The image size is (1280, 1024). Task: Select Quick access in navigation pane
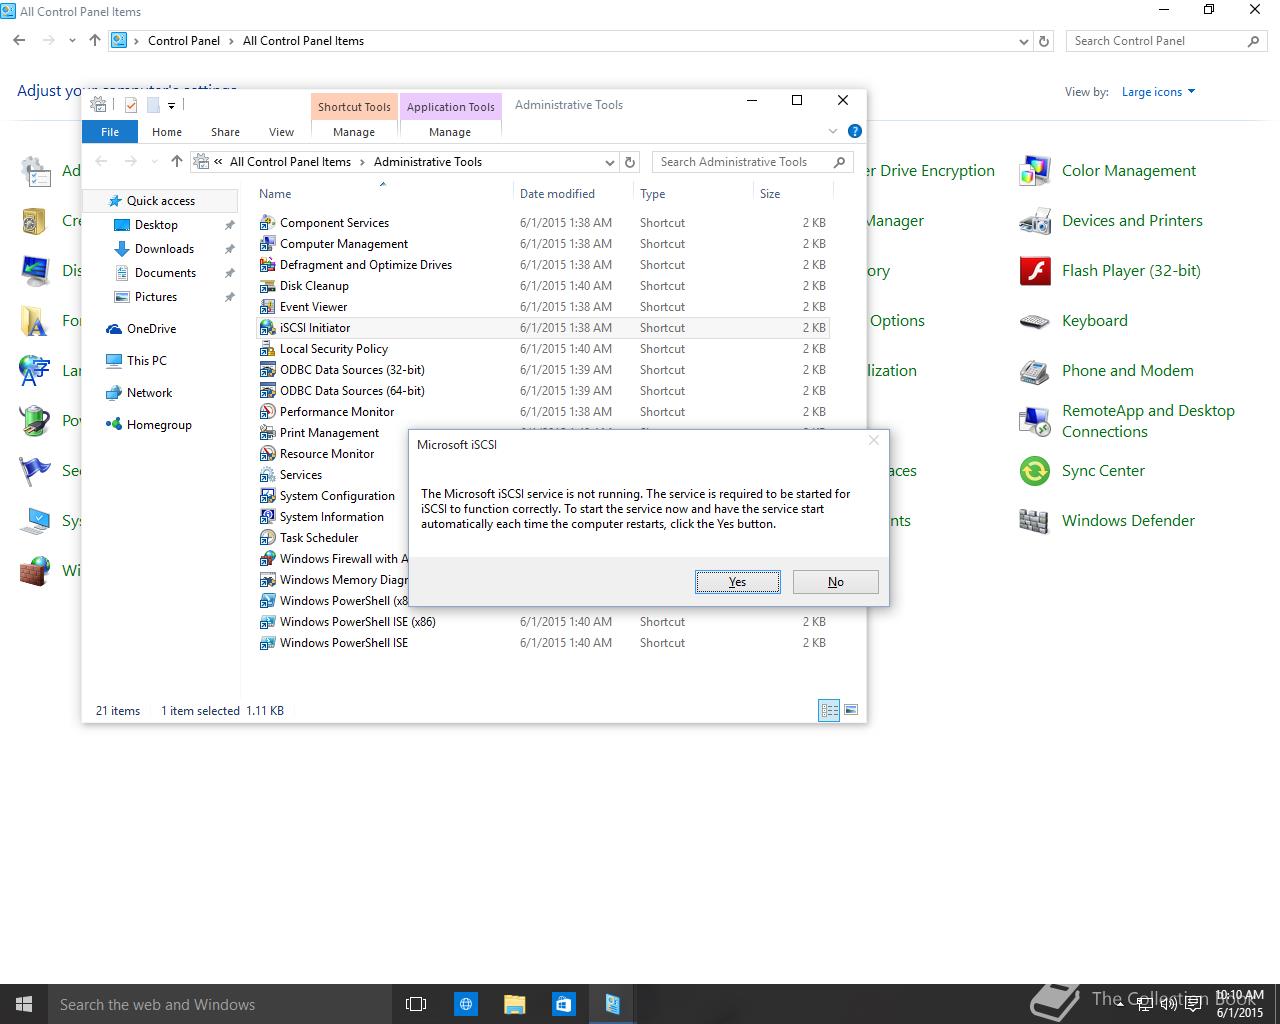tap(160, 201)
